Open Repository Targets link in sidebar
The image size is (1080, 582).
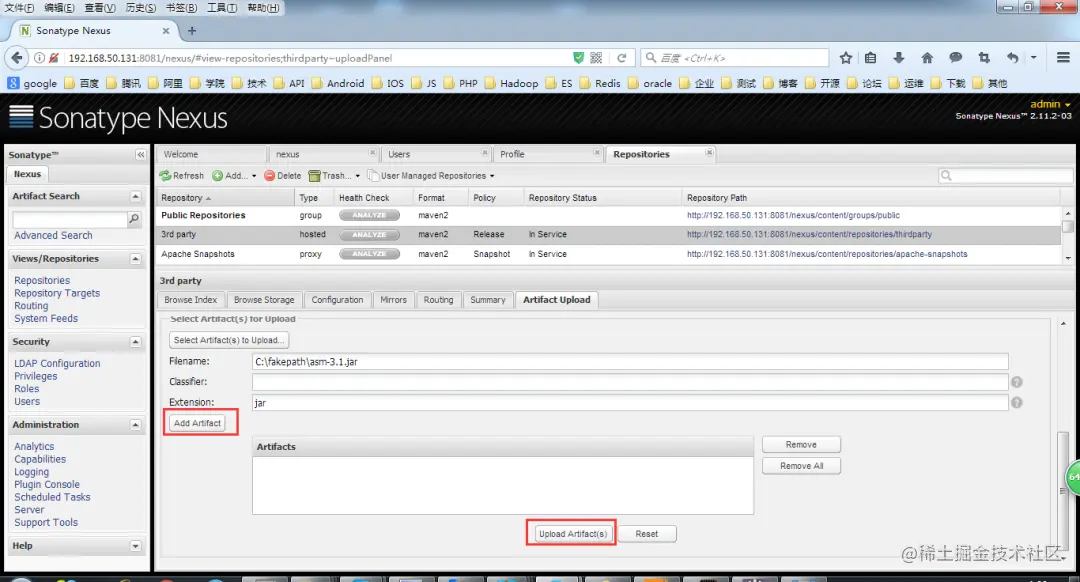[x=57, y=293]
